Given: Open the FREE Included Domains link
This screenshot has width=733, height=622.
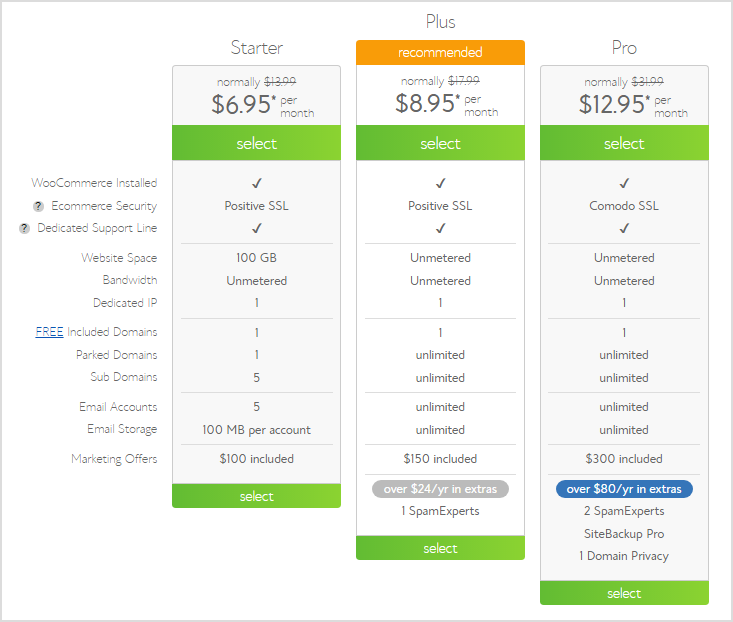Looking at the screenshot, I should [50, 332].
